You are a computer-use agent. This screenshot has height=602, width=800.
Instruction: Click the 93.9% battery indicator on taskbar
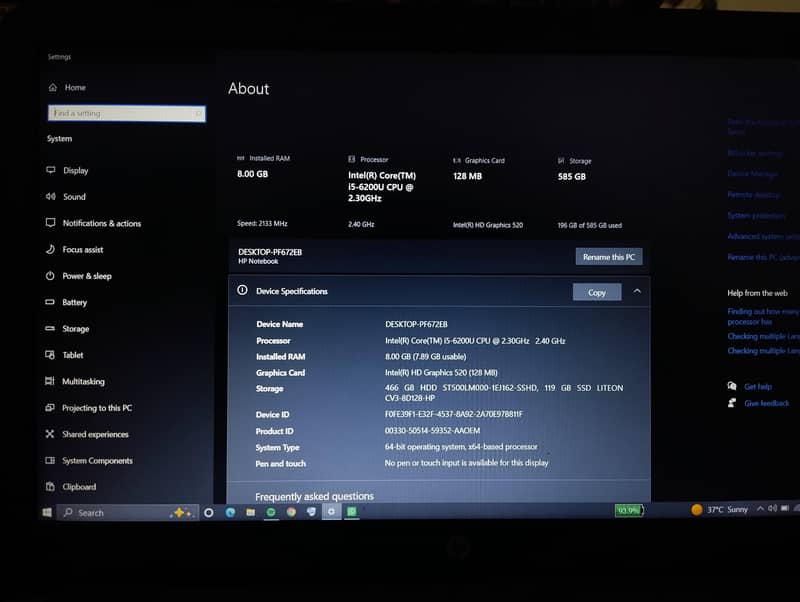coord(629,510)
